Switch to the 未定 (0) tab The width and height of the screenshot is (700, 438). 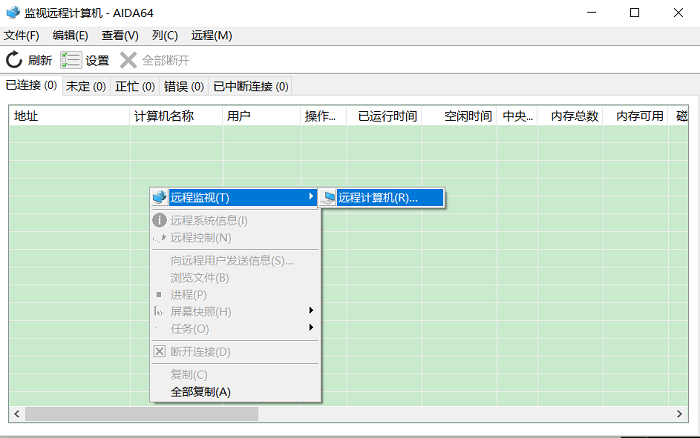(86, 86)
